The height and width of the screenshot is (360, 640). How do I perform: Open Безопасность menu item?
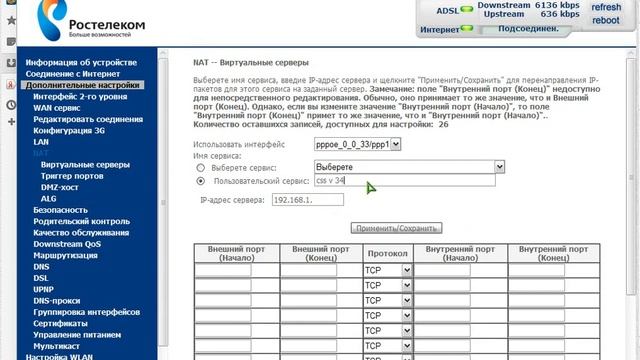(60, 210)
